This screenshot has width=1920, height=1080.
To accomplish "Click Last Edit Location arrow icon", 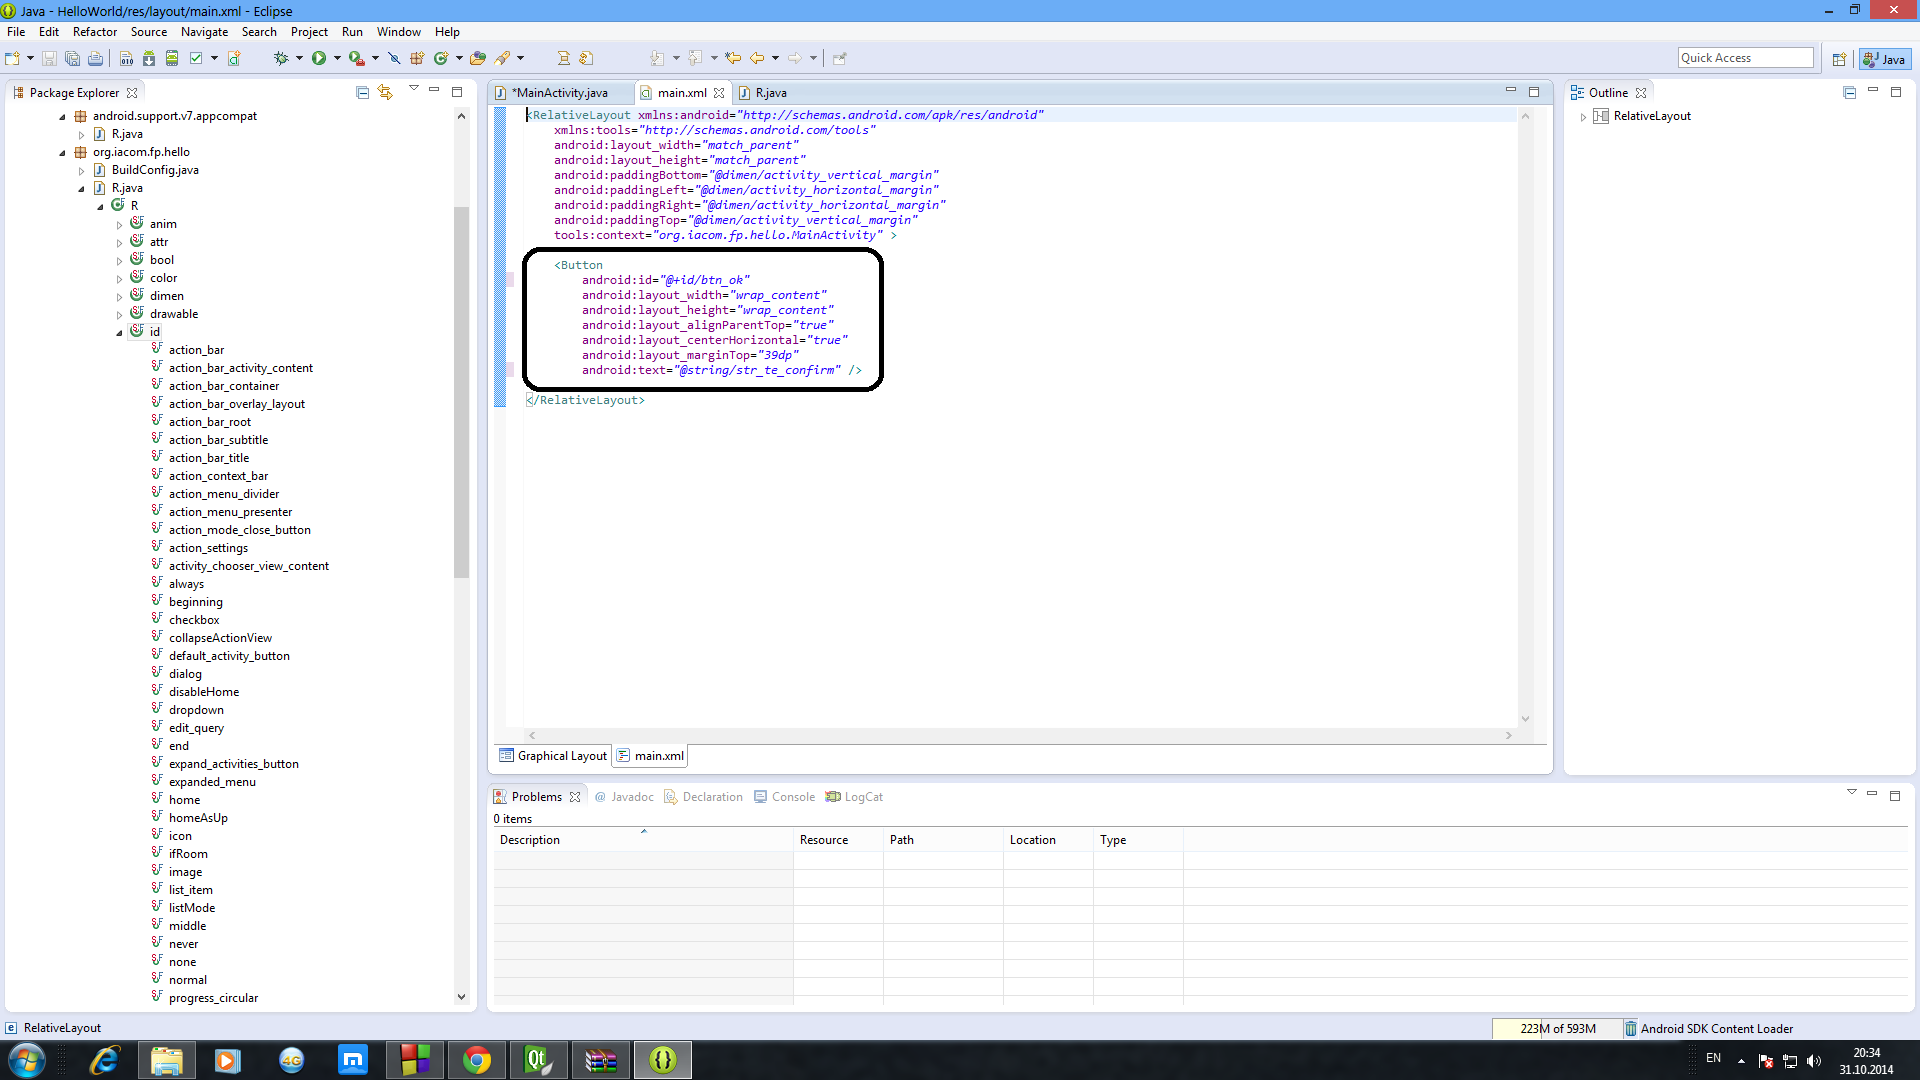I will coord(733,58).
